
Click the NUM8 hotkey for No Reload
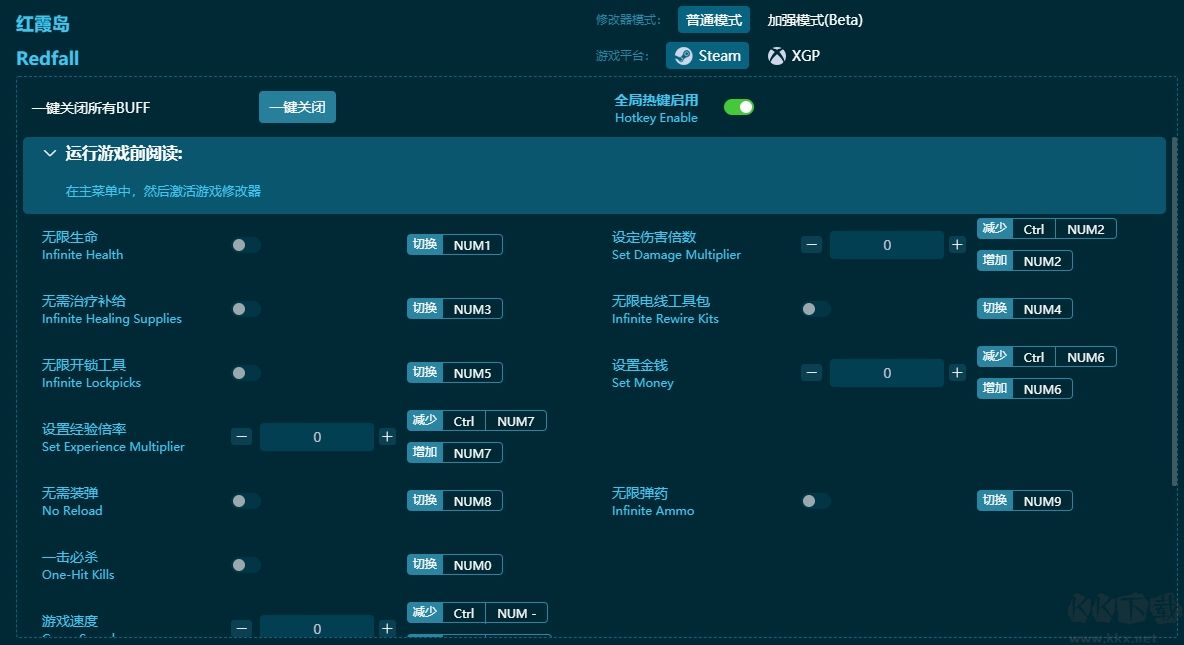[x=455, y=501]
